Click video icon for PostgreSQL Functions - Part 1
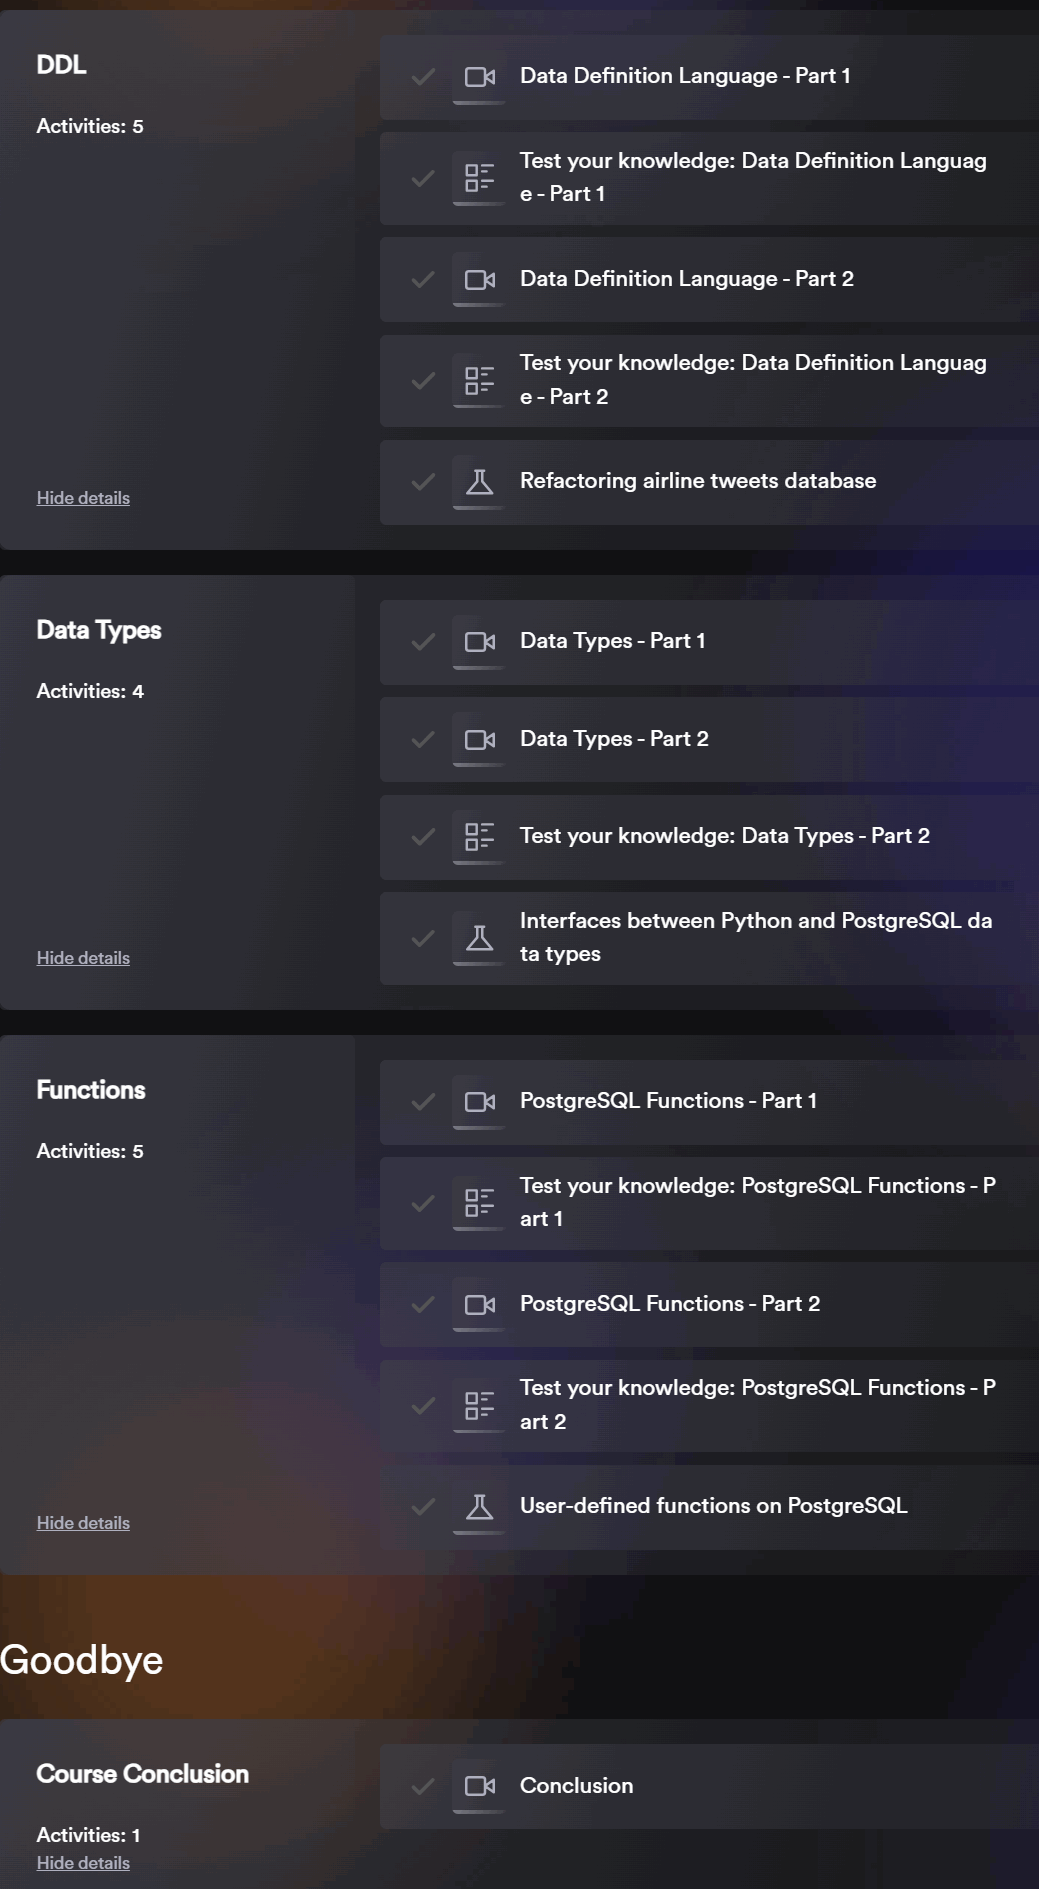This screenshot has width=1039, height=1889. coord(480,1102)
